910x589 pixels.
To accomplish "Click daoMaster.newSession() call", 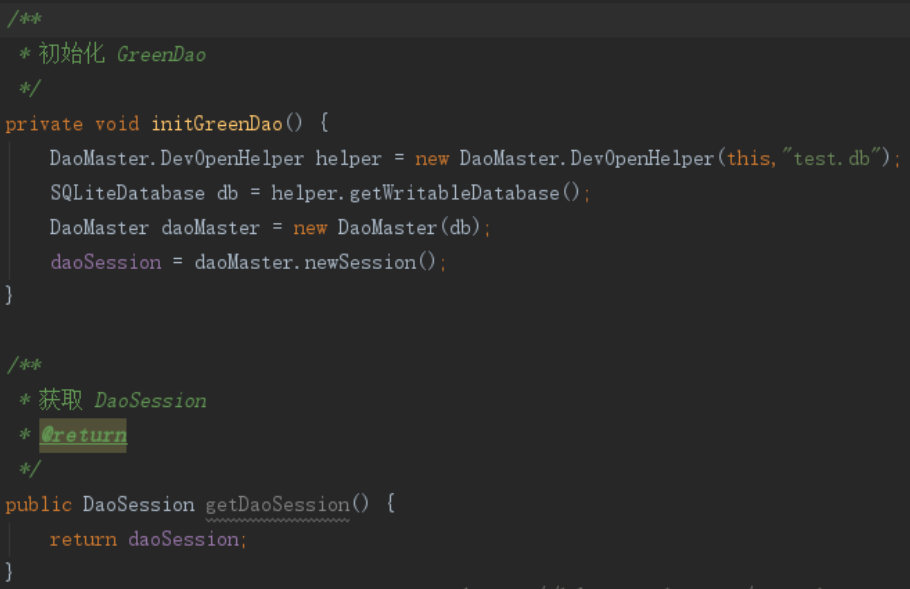I will click(x=315, y=262).
